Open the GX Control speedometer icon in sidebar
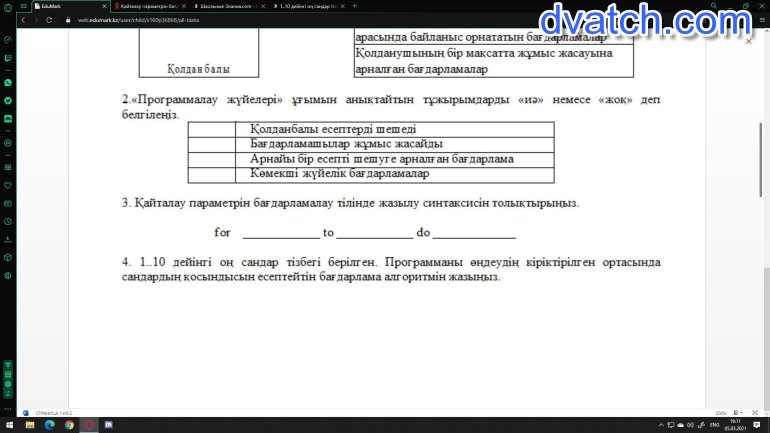Image resolution: width=770 pixels, height=433 pixels. coord(8,40)
